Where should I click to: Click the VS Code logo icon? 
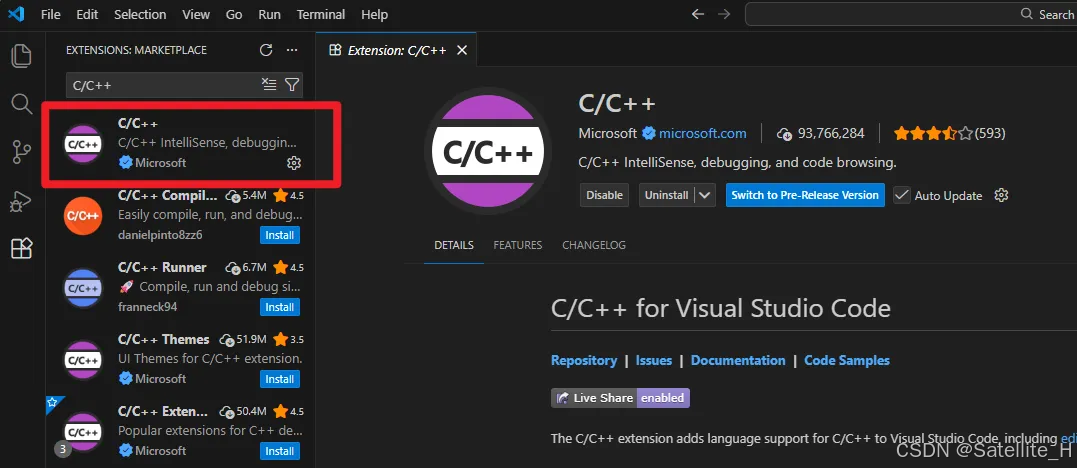[16, 14]
